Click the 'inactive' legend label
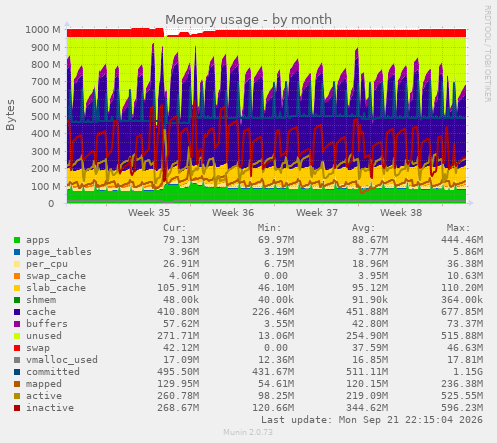 tap(50, 408)
